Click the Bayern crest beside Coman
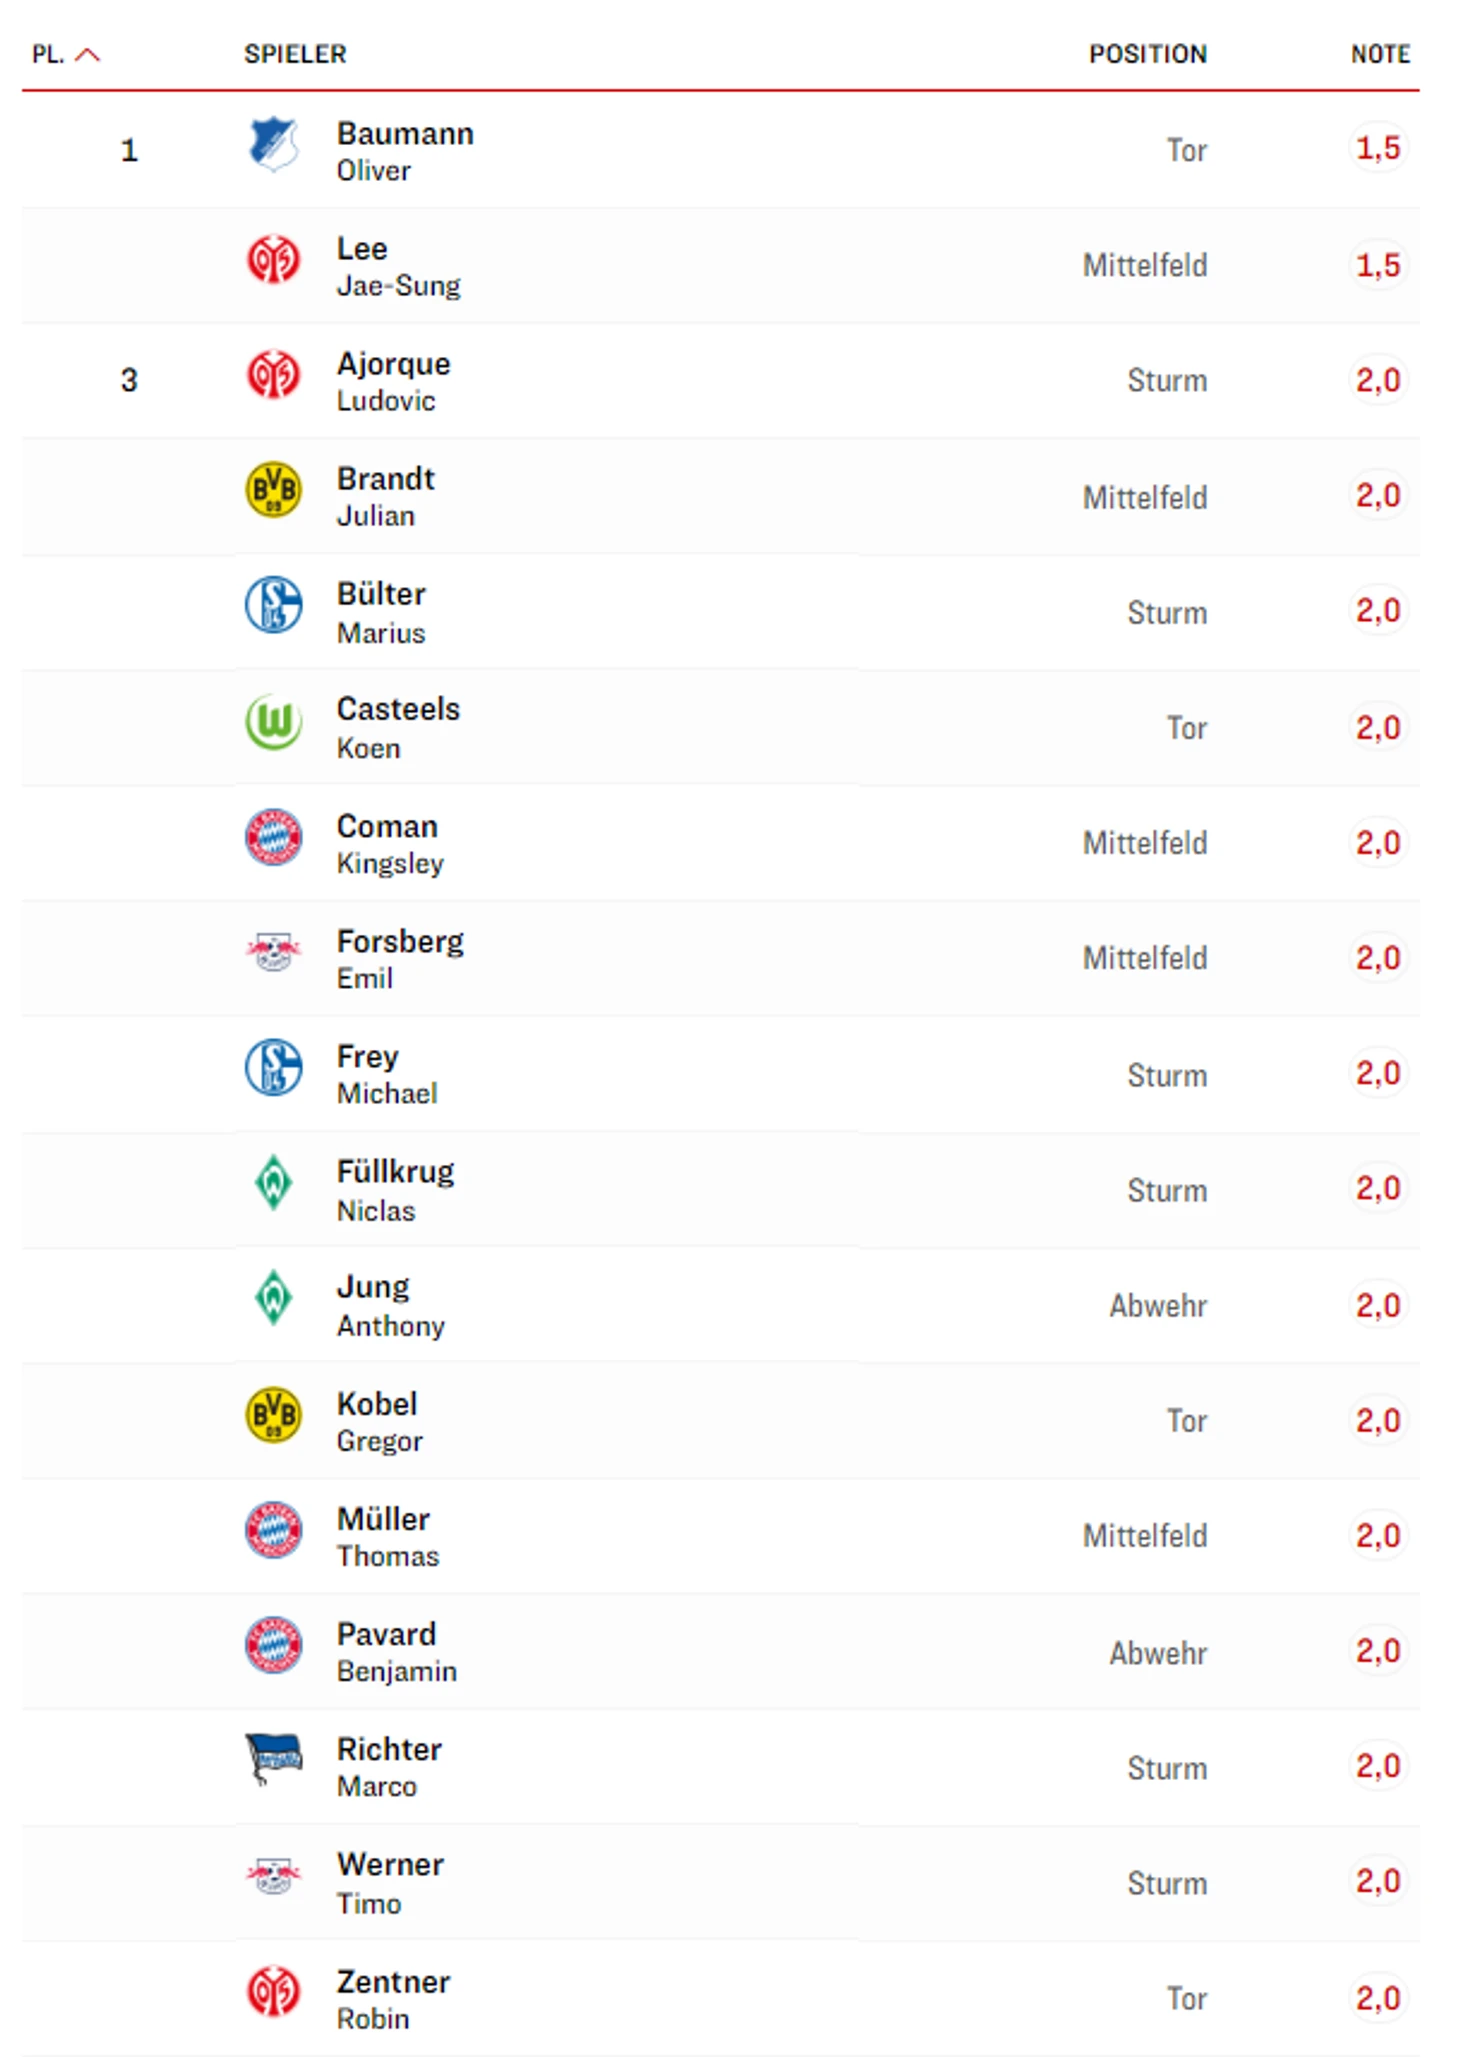This screenshot has height=2057, width=1460. (x=273, y=837)
